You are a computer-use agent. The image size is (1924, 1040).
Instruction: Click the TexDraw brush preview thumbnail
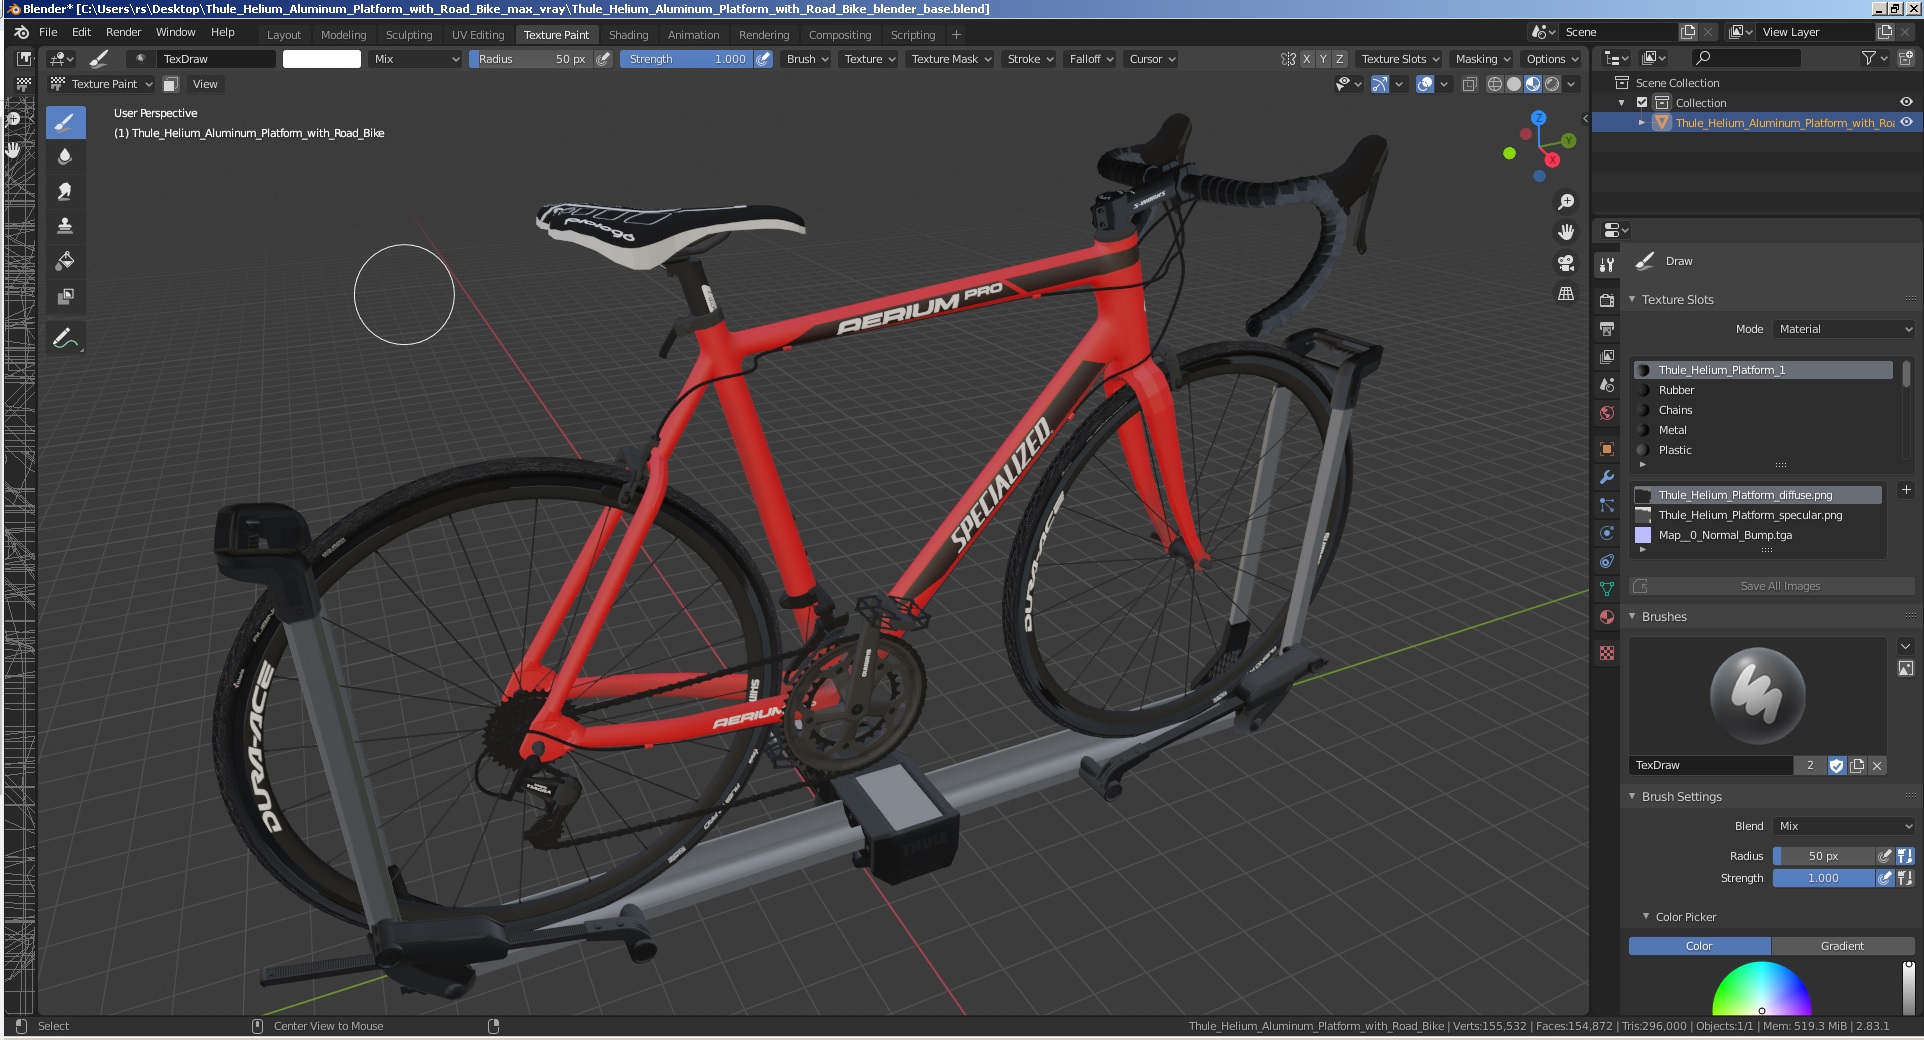[x=1757, y=696]
